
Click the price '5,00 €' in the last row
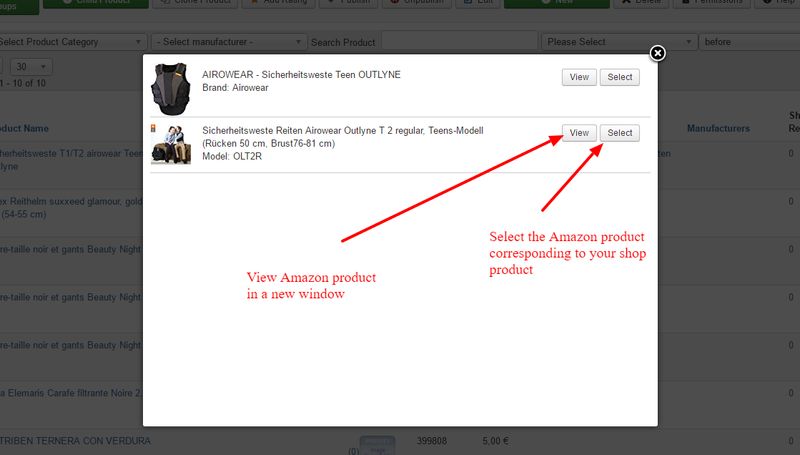[495, 441]
